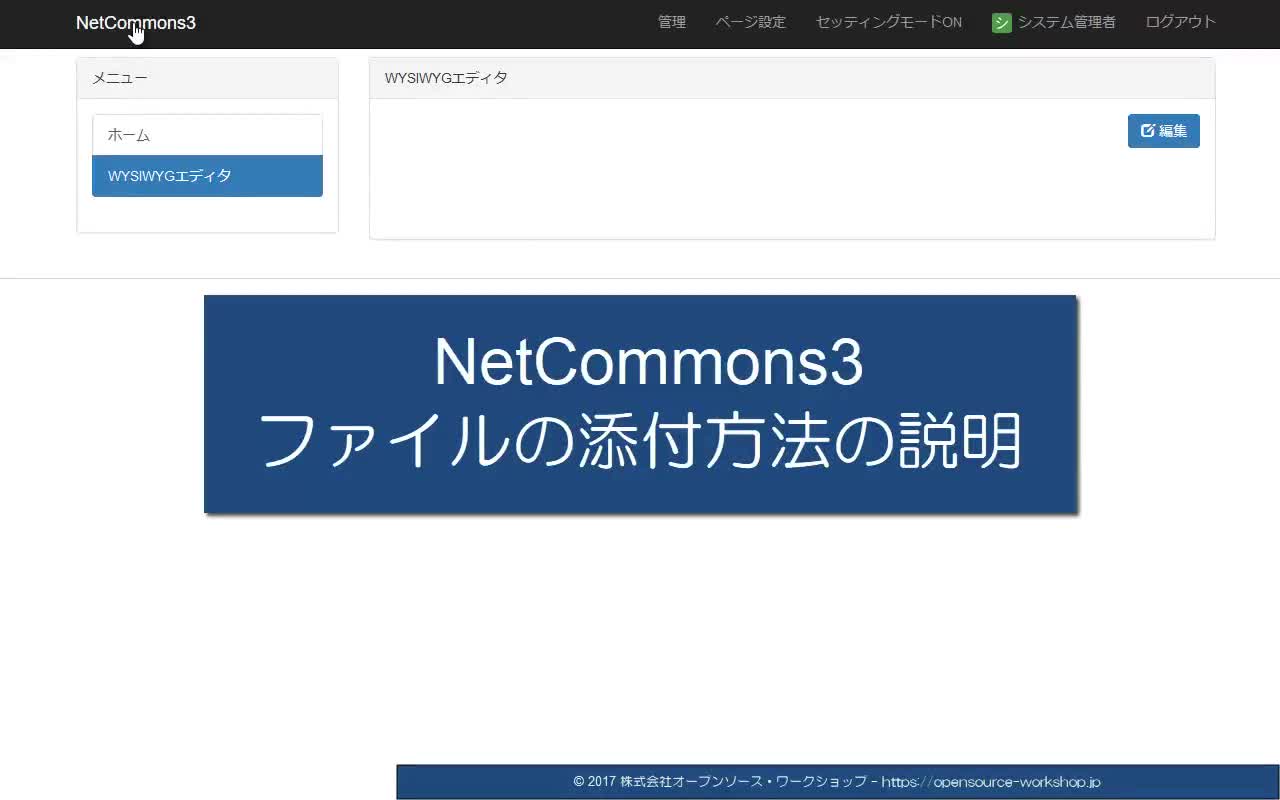The image size is (1280, 800).
Task: Toggle セッティングモードON in the navbar
Action: [888, 22]
